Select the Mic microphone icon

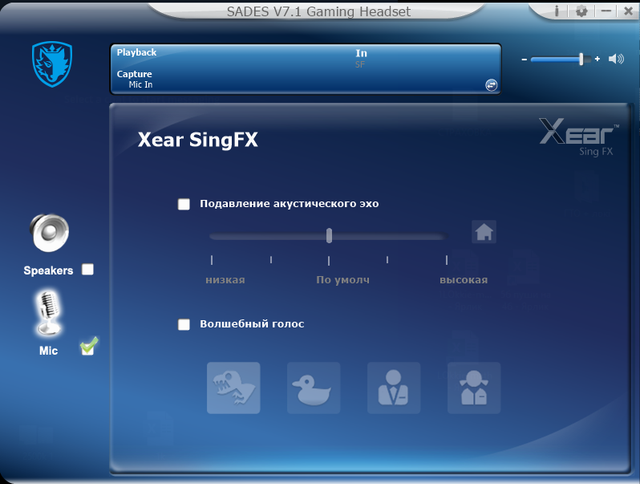tap(49, 313)
